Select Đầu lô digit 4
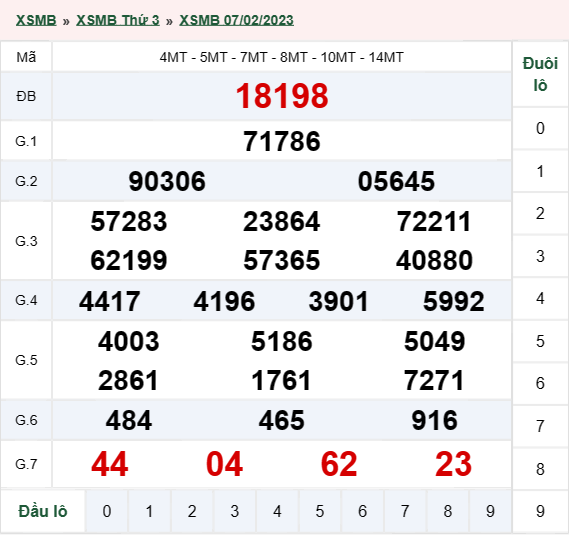This screenshot has height=535, width=569. (x=277, y=511)
